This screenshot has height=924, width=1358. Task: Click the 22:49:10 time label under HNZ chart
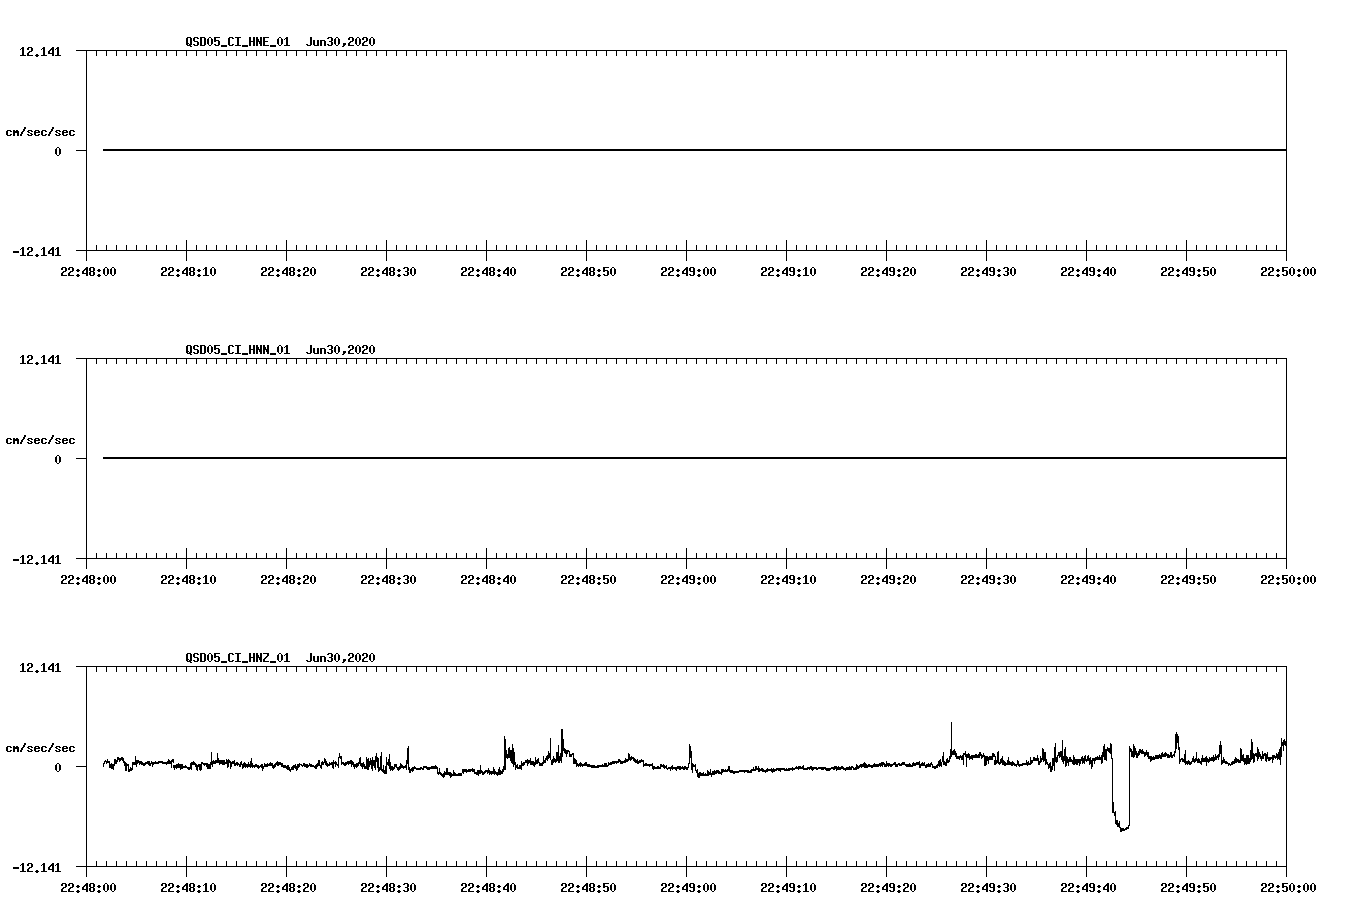788,888
